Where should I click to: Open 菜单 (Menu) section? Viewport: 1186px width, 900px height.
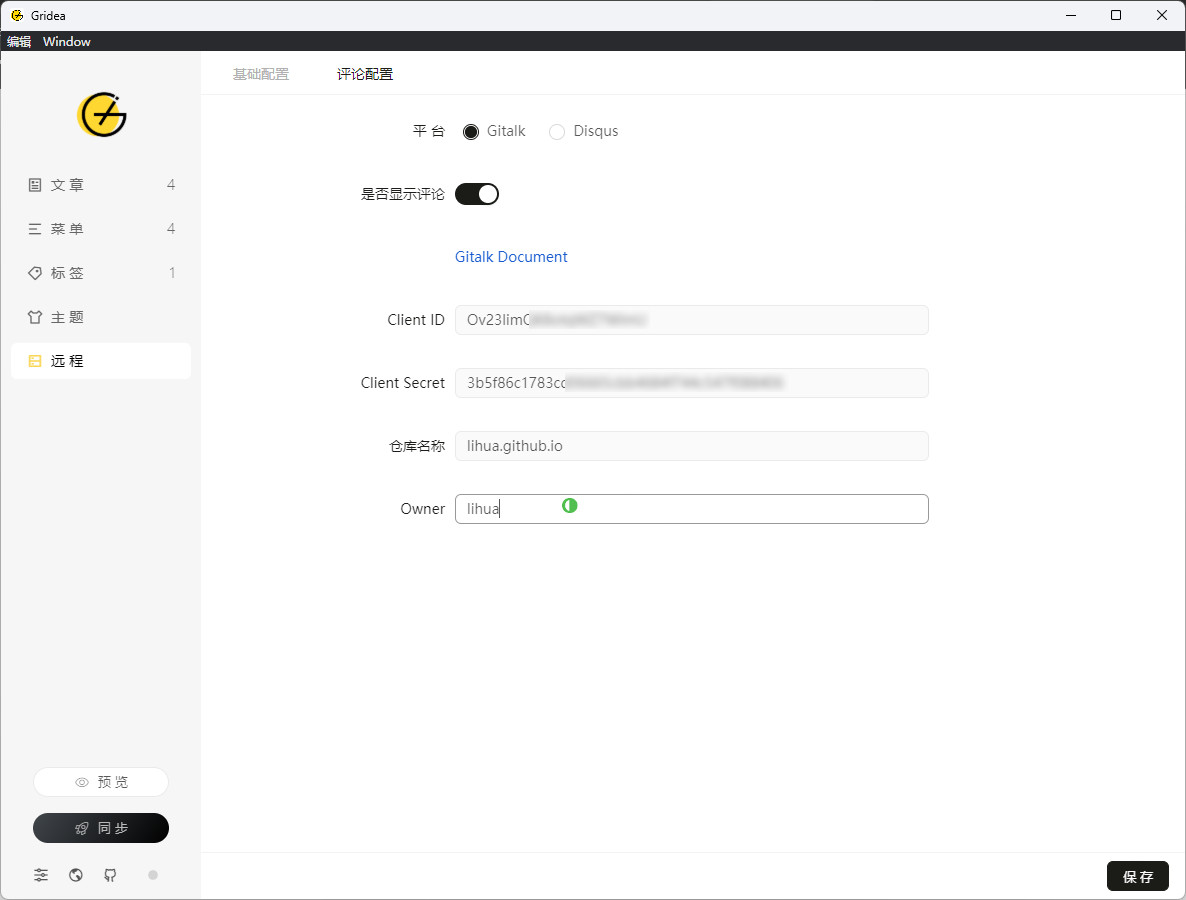tap(100, 229)
